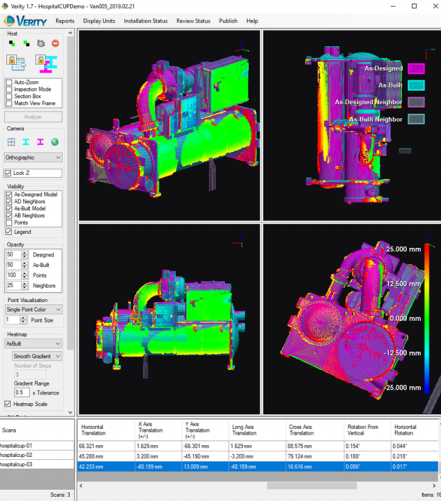Screen dimensions: 441x501
Task: Expand the Single Point Color dropdown
Action: pos(33,309)
